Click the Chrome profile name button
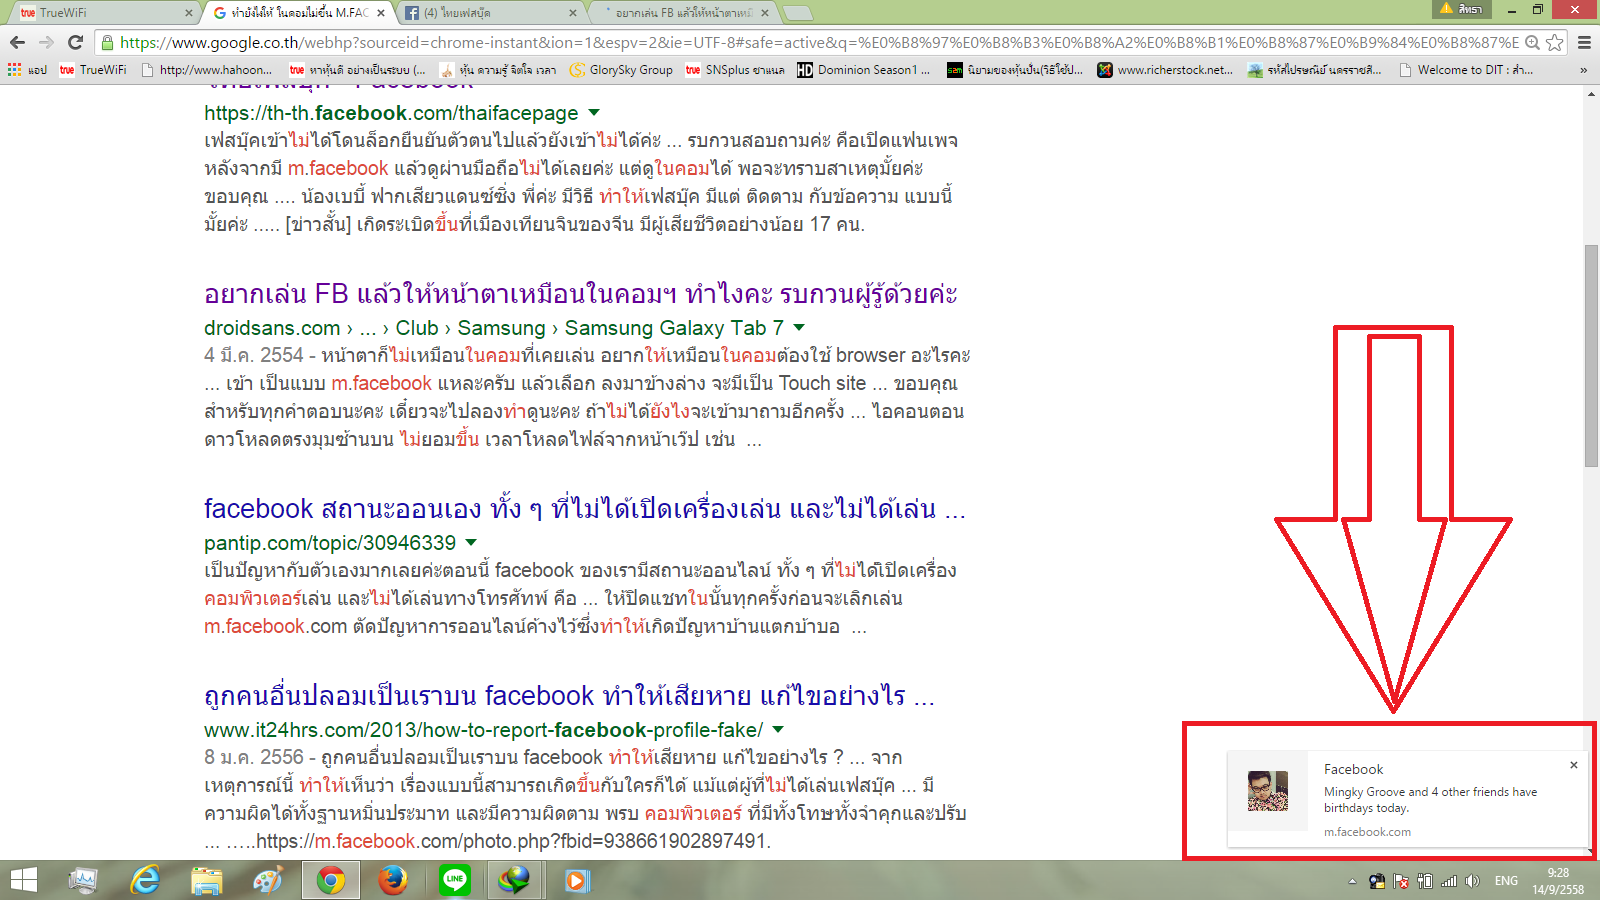This screenshot has width=1600, height=900. (x=1462, y=9)
